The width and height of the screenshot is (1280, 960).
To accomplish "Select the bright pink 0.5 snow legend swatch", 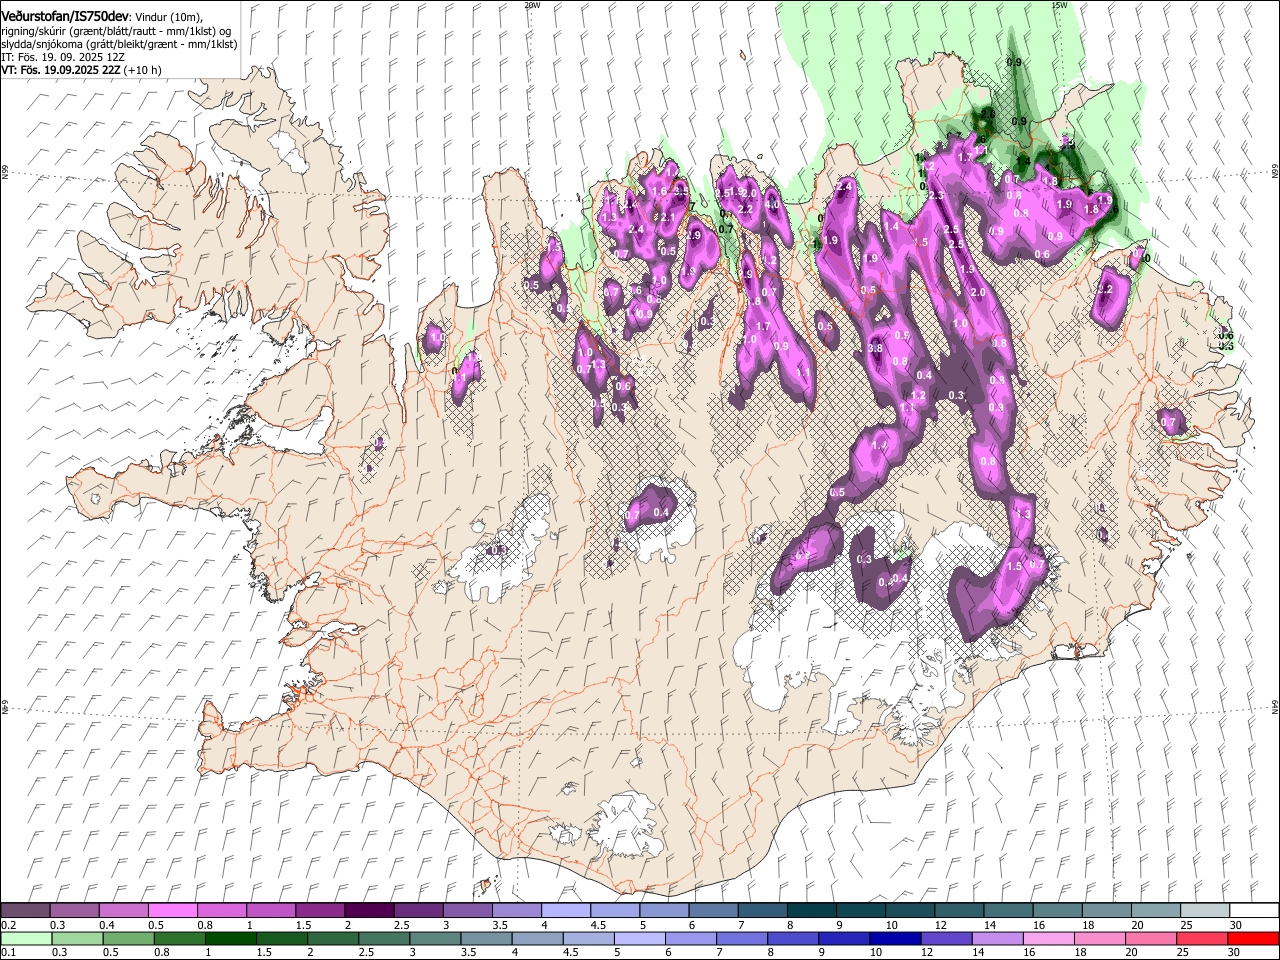I will pos(172,911).
